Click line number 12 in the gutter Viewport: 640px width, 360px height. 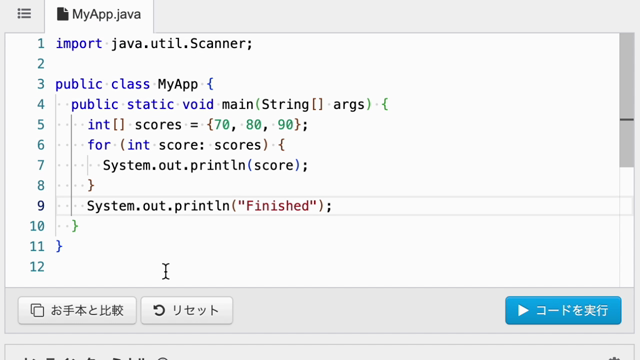pos(37,267)
